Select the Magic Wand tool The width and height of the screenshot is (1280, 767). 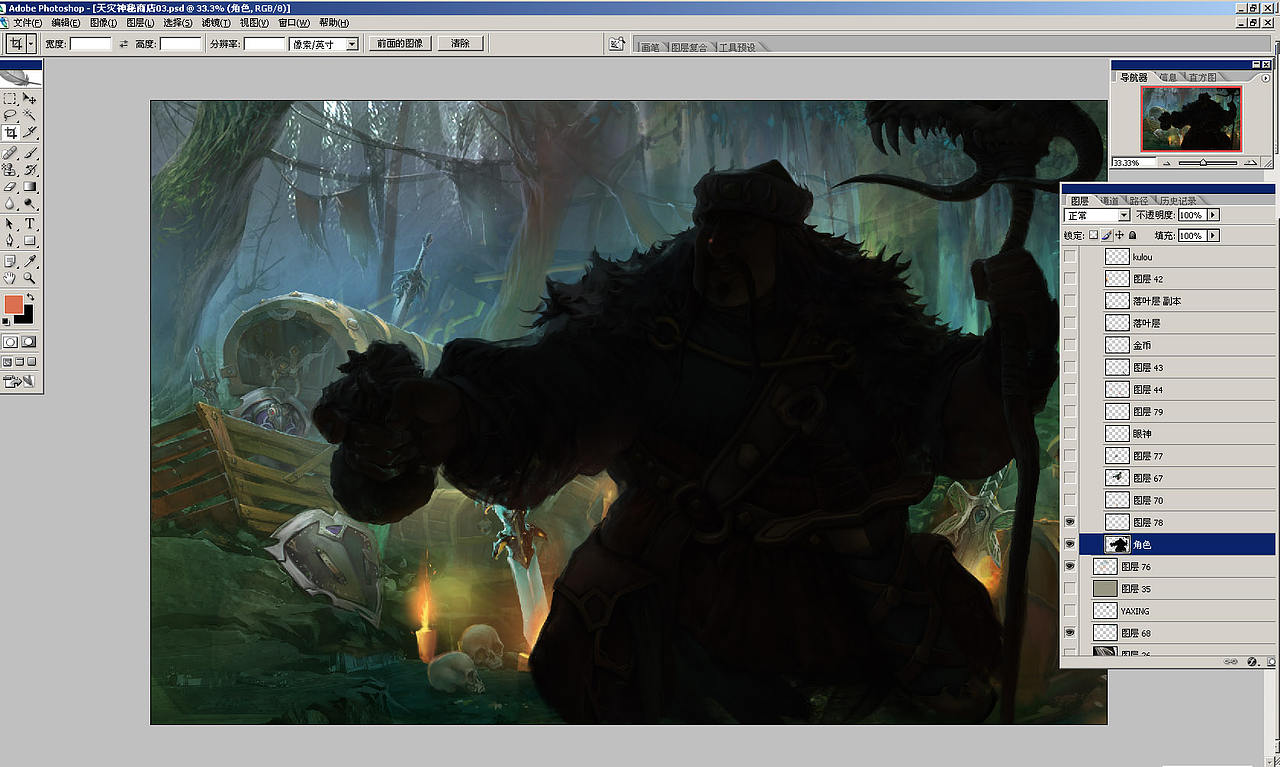(x=30, y=116)
